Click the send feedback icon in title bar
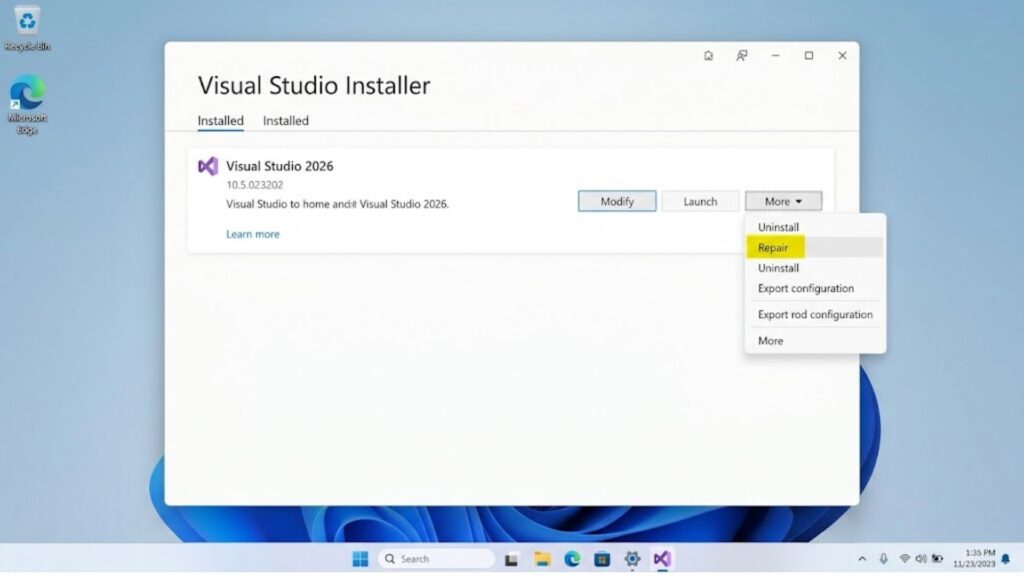Image resolution: width=1024 pixels, height=576 pixels. [x=742, y=56]
